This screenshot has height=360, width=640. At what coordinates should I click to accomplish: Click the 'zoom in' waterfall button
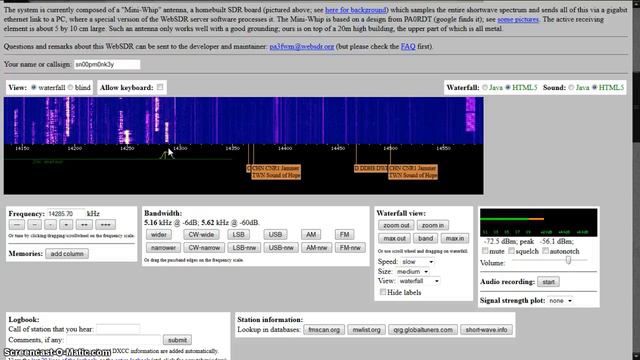pyautogui.click(x=433, y=225)
